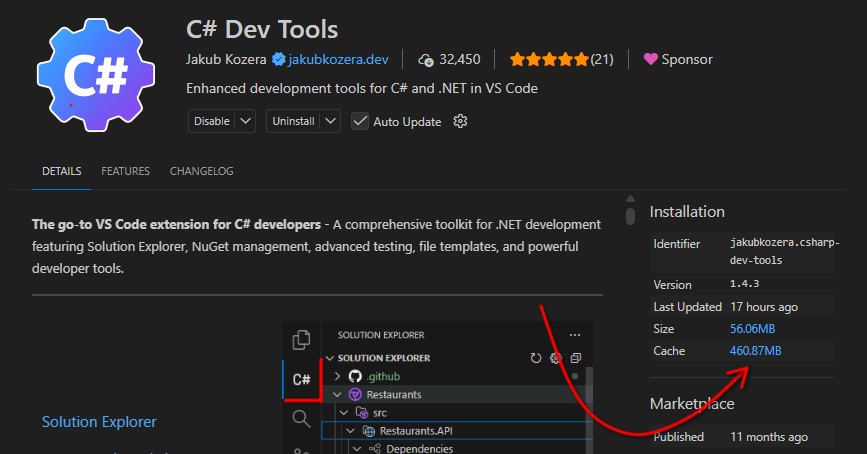The width and height of the screenshot is (867, 454).
Task: Click the Installation heading
Action: [687, 212]
